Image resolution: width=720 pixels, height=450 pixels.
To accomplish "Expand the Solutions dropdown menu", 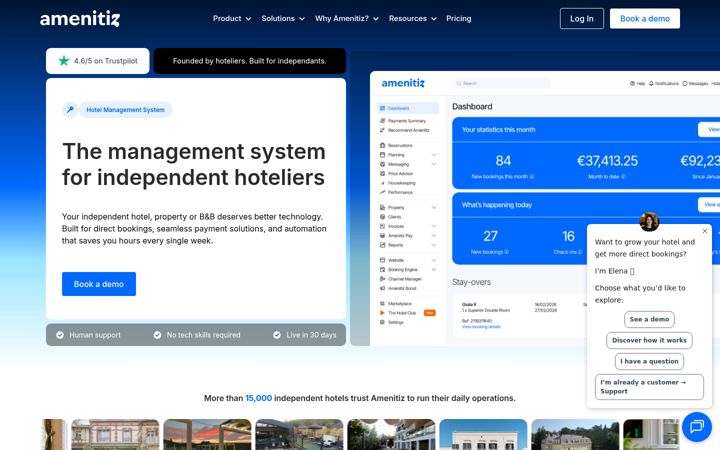I will [283, 18].
